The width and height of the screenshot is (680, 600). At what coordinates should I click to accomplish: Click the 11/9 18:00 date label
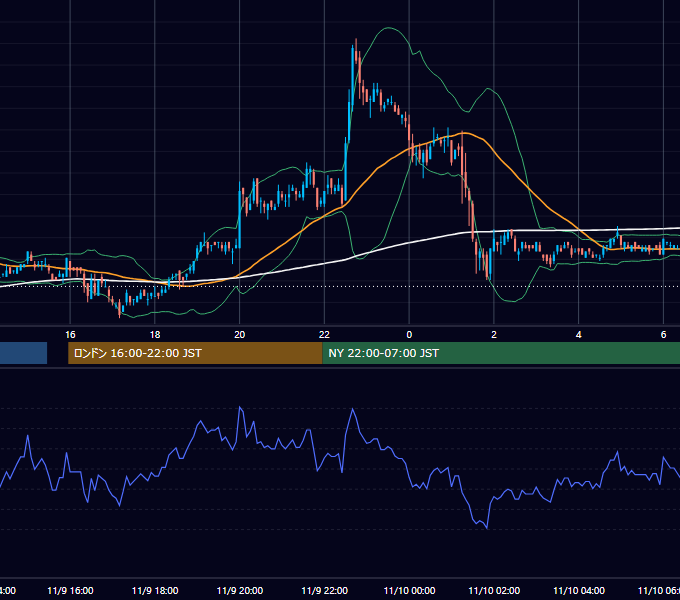pyautogui.click(x=155, y=590)
